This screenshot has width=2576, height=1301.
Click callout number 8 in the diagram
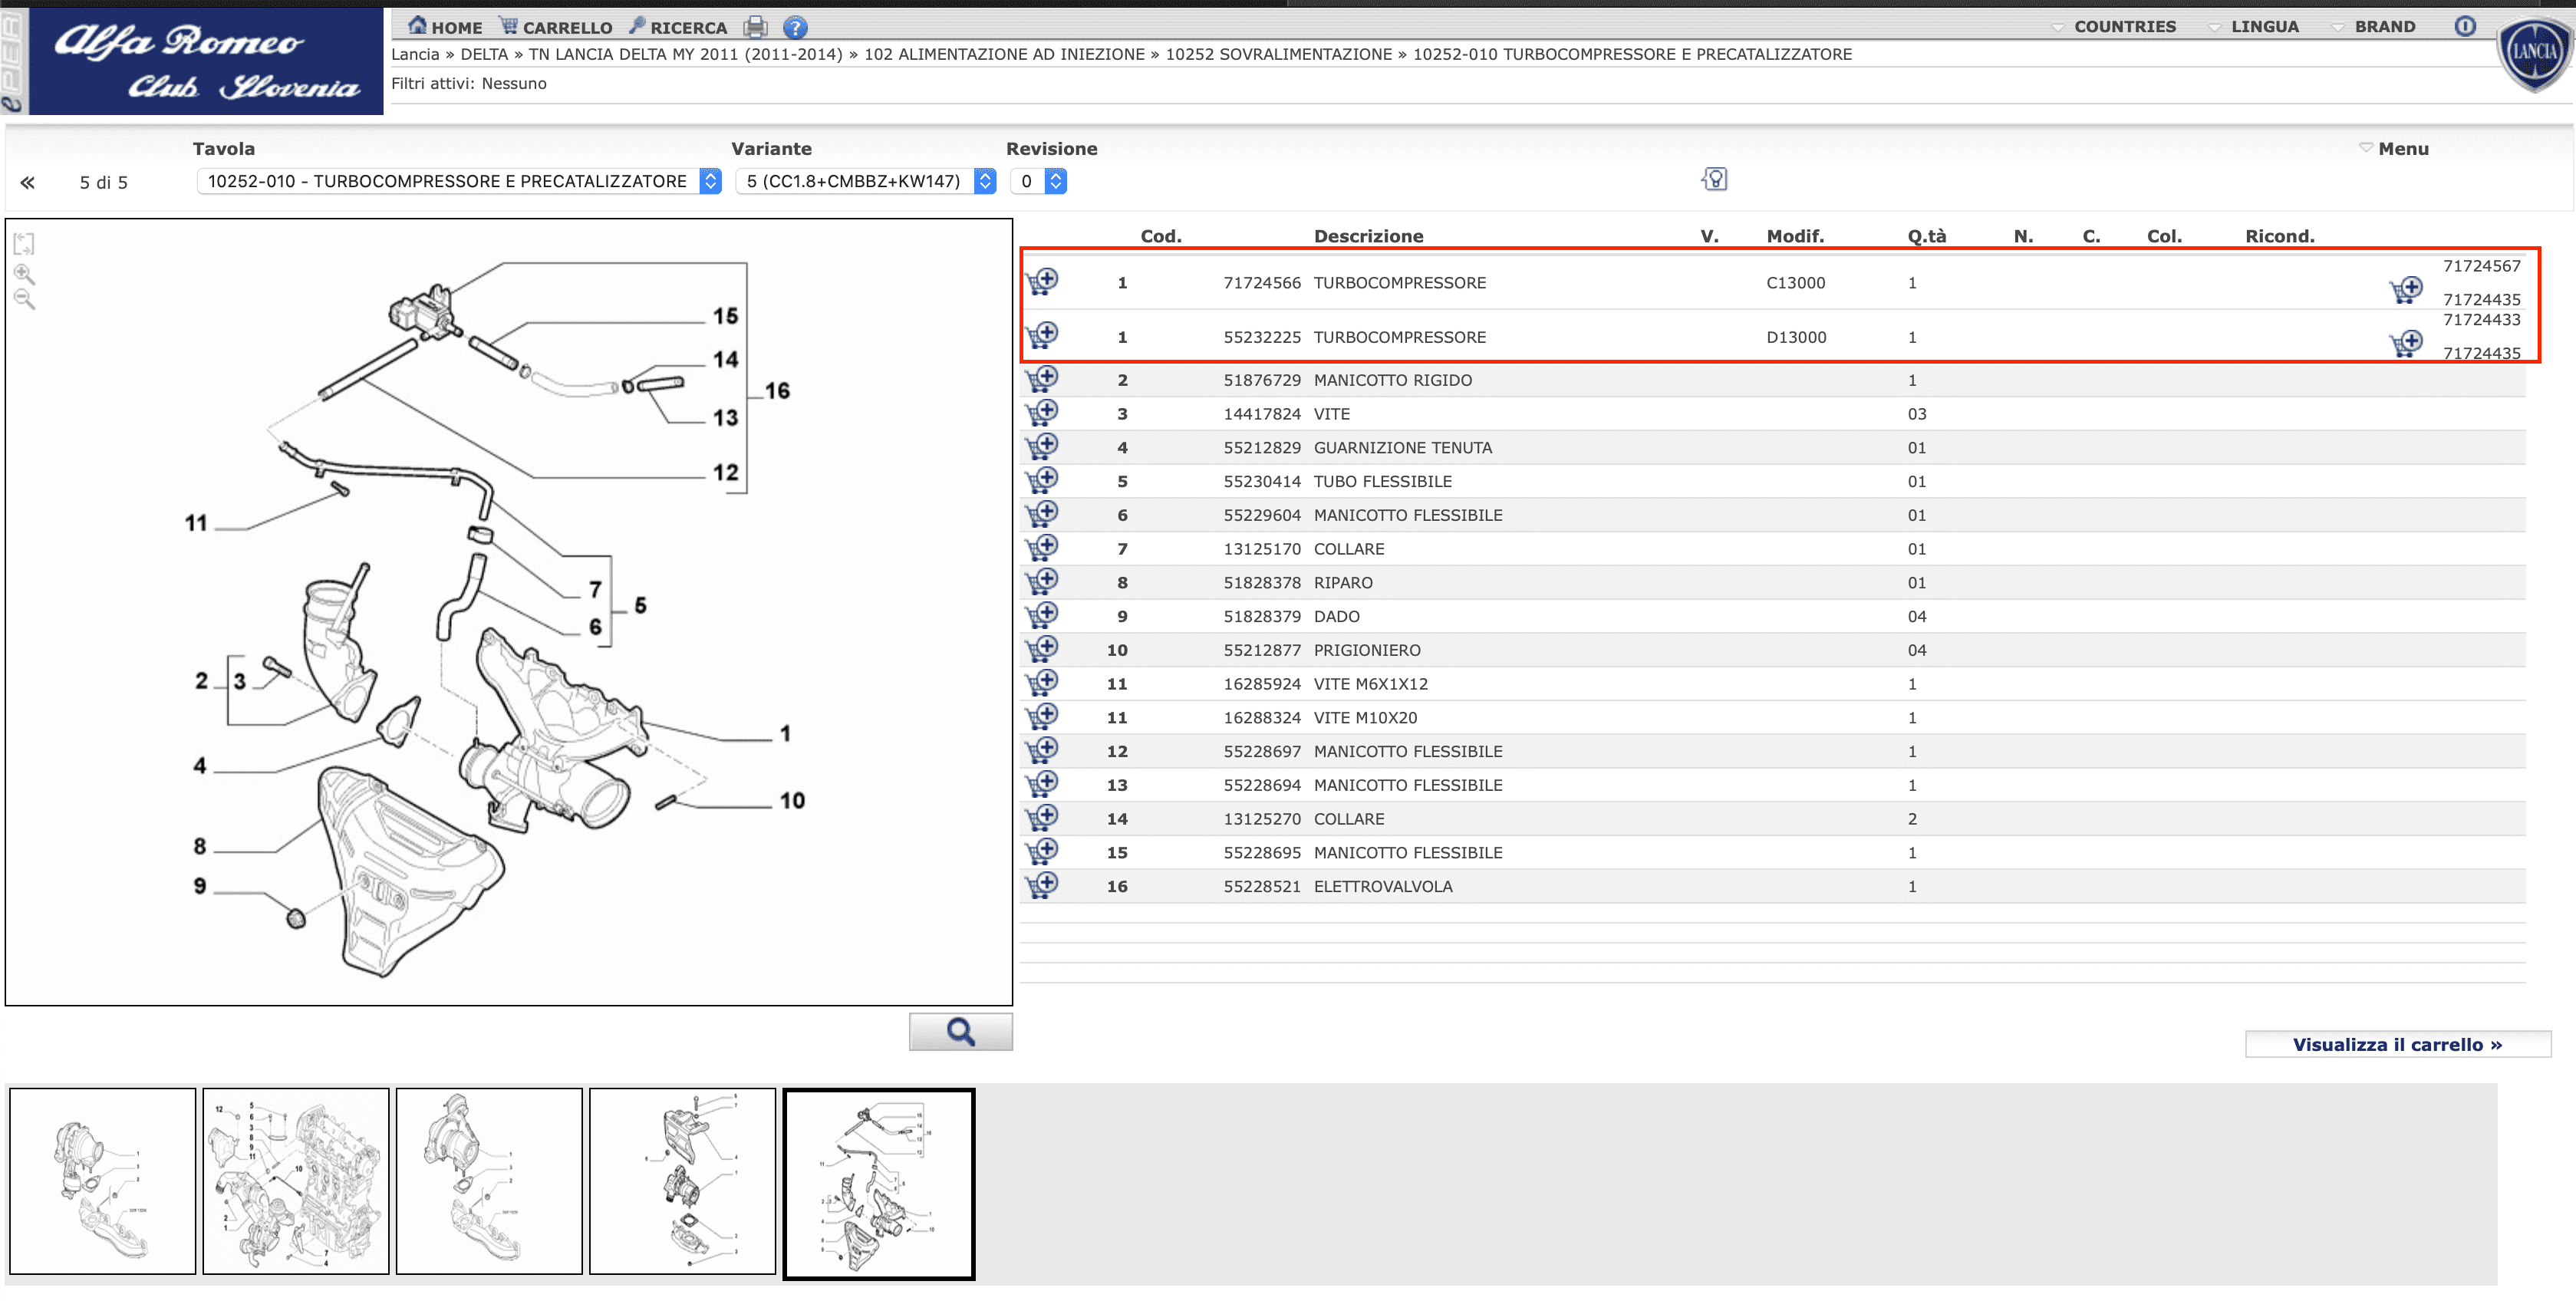click(200, 846)
